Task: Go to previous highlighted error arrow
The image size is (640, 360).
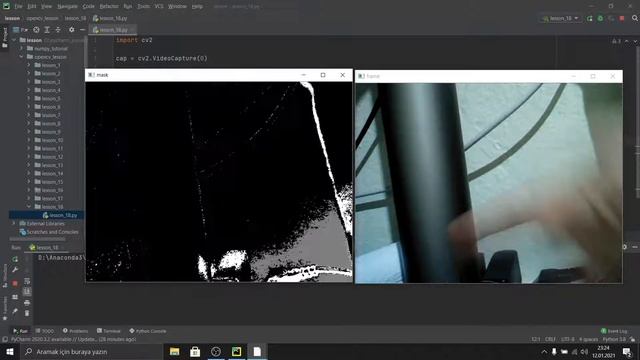Action: pos(627,41)
